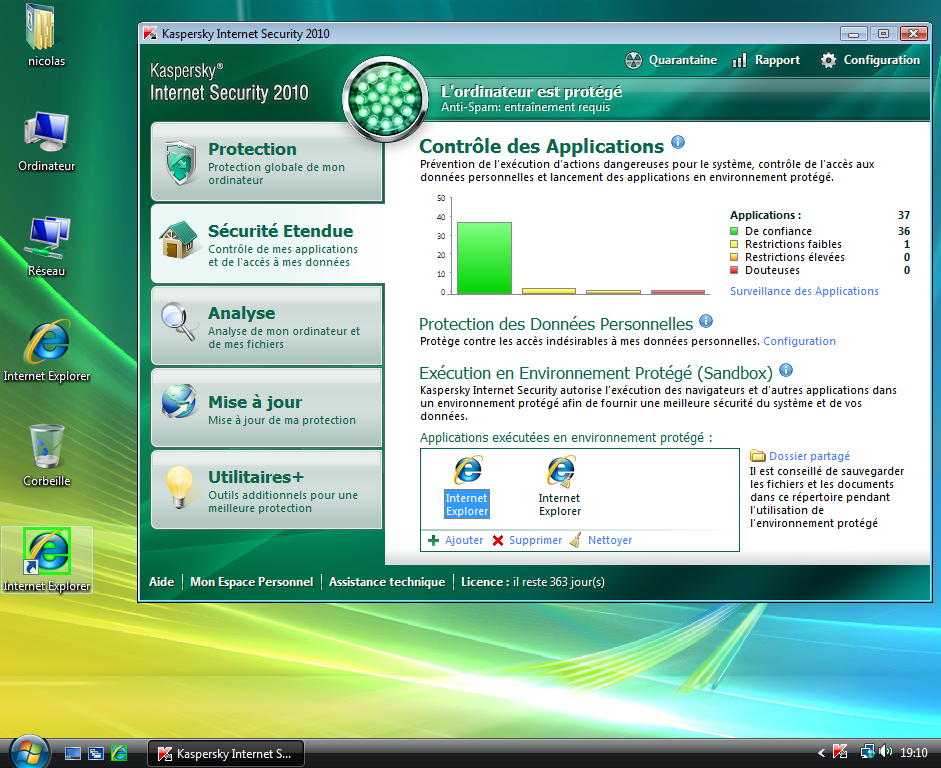Click the yellow Restrictions faibles legend swatch
941x768 pixels.
(x=734, y=244)
